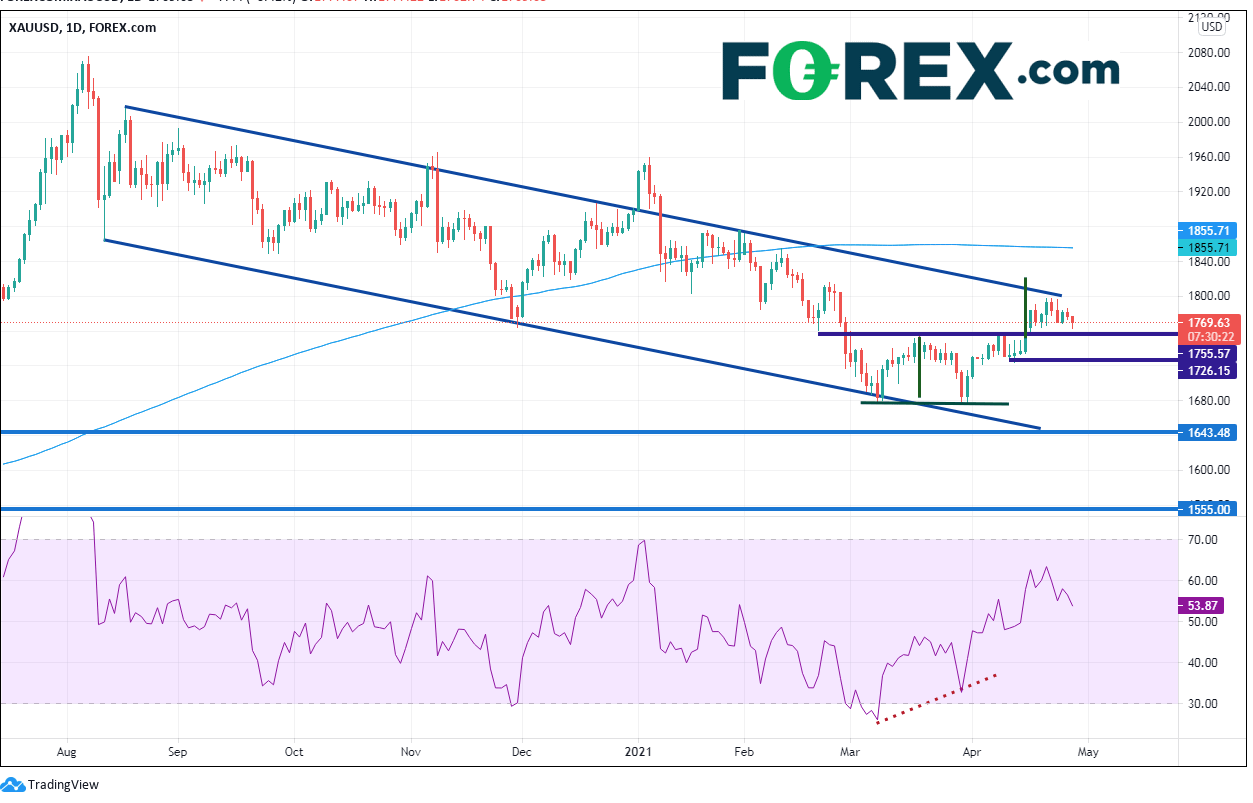Click the 70.00 RSI axis label

(x=1202, y=540)
